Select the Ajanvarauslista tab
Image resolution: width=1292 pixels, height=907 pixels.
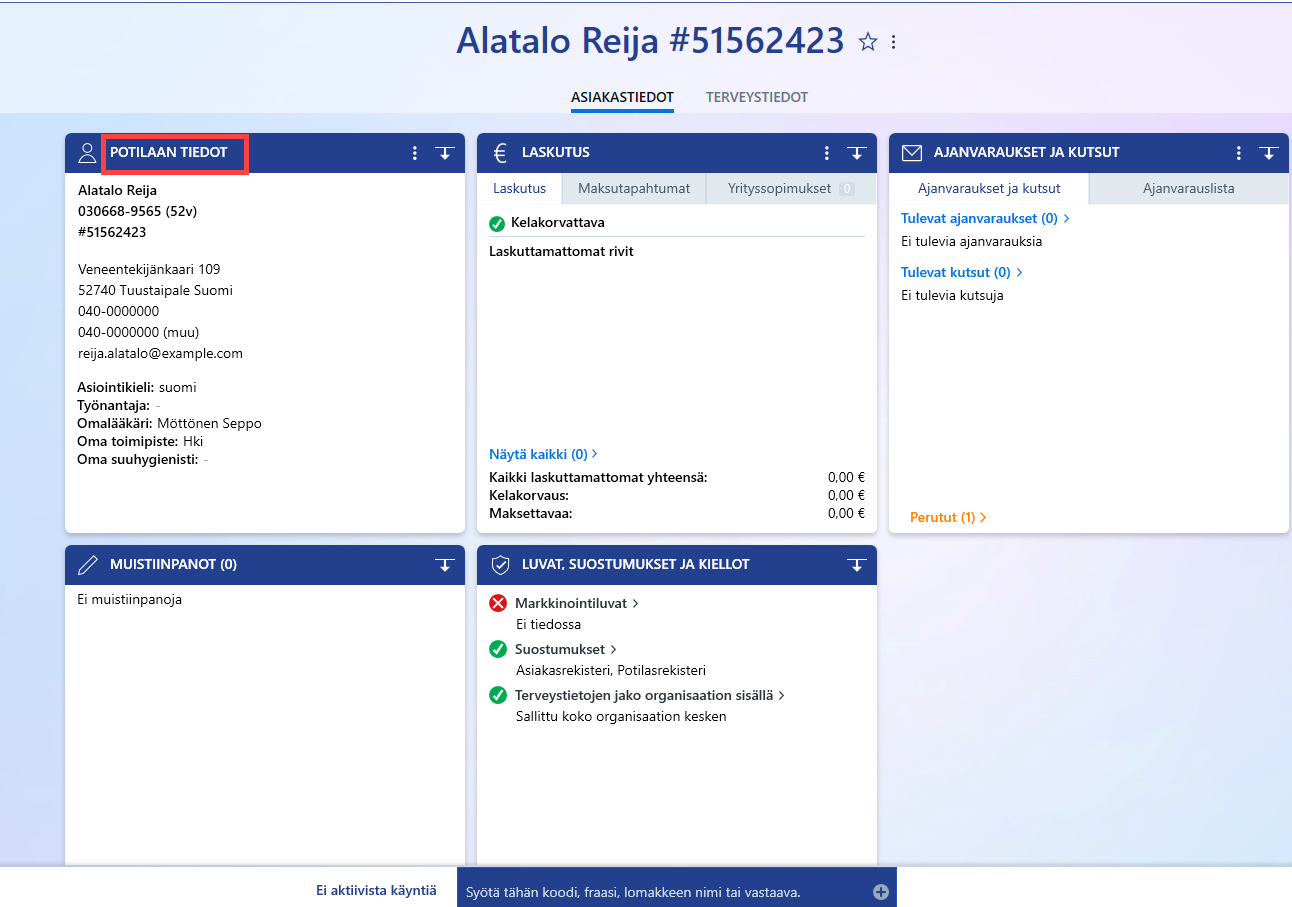(1189, 188)
